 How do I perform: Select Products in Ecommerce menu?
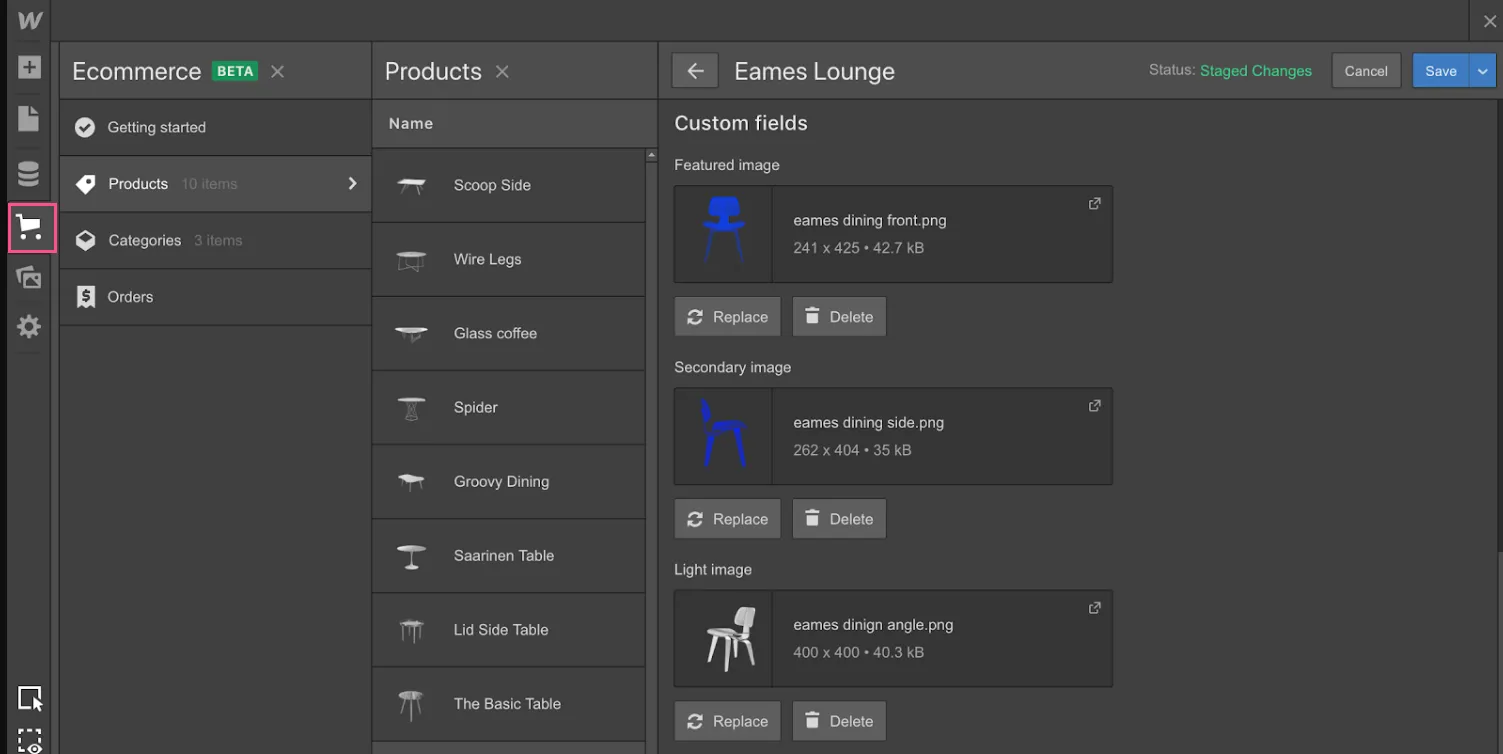[x=215, y=184]
